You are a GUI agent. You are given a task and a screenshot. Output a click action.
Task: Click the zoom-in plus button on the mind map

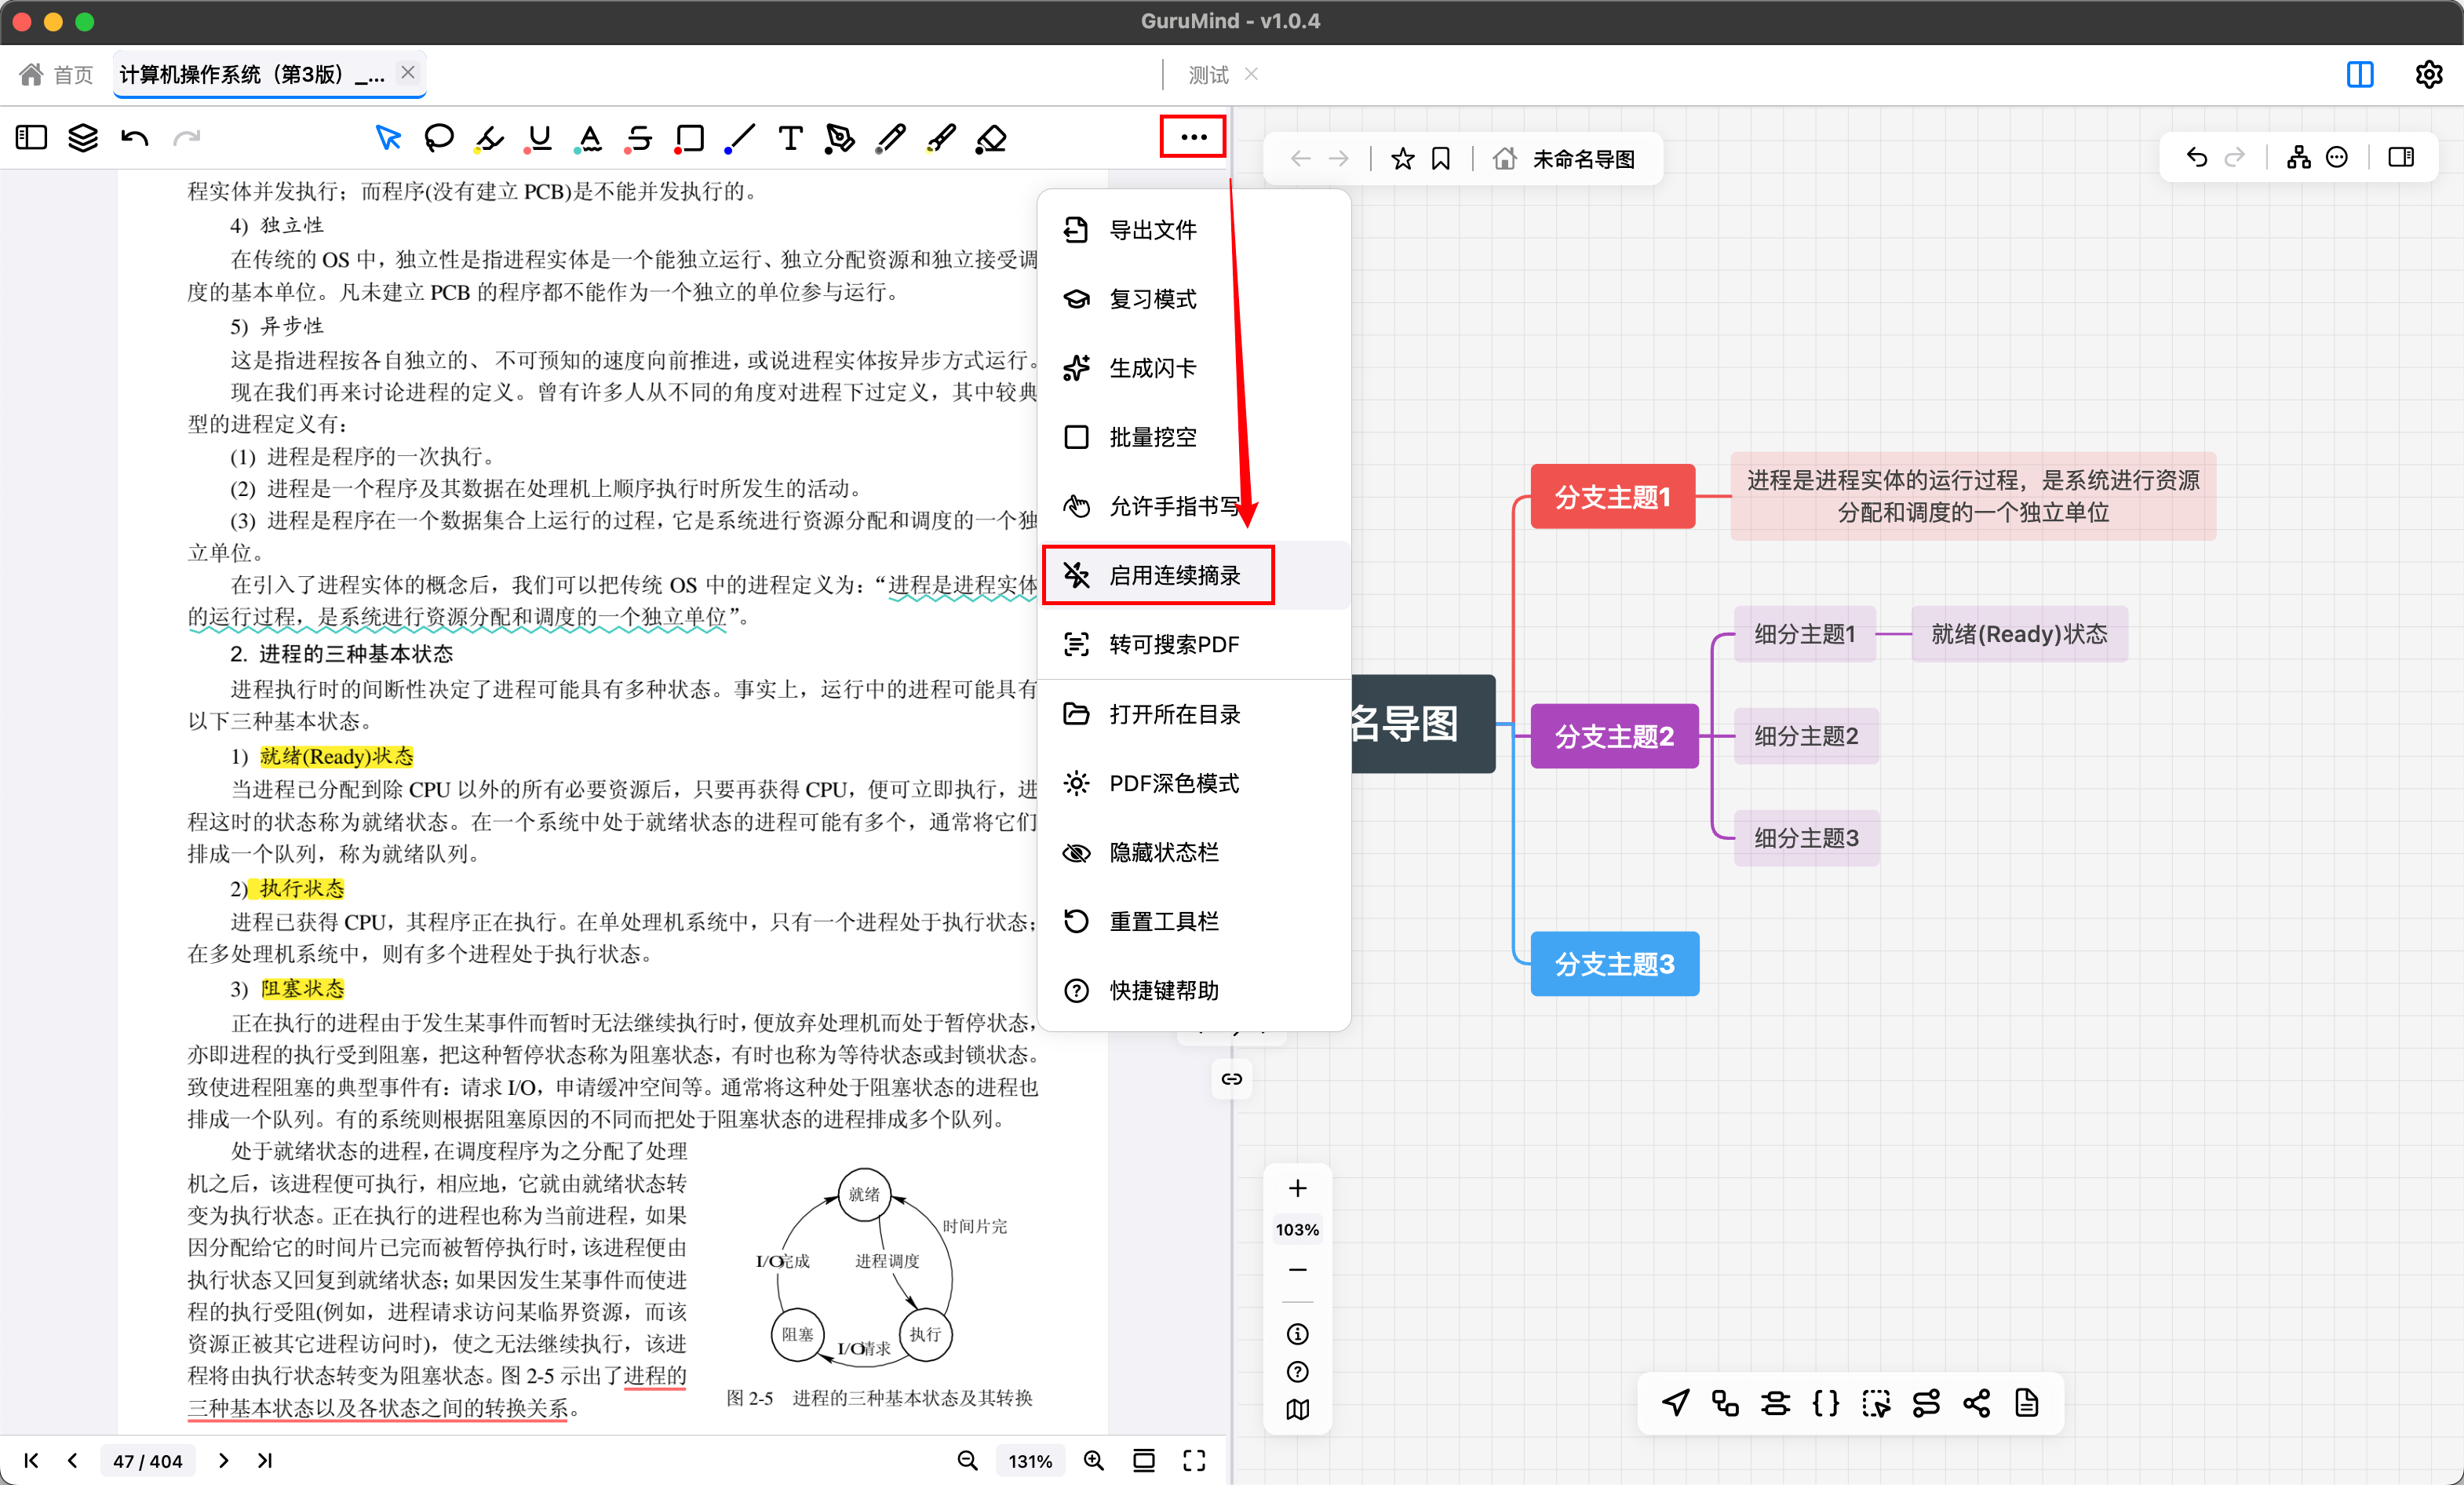tap(1297, 1188)
